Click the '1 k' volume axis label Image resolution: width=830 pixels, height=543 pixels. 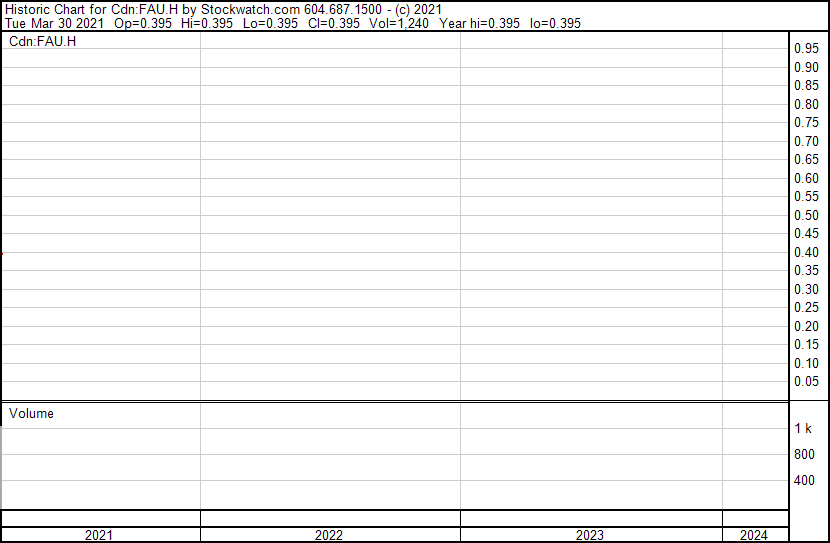(x=803, y=429)
